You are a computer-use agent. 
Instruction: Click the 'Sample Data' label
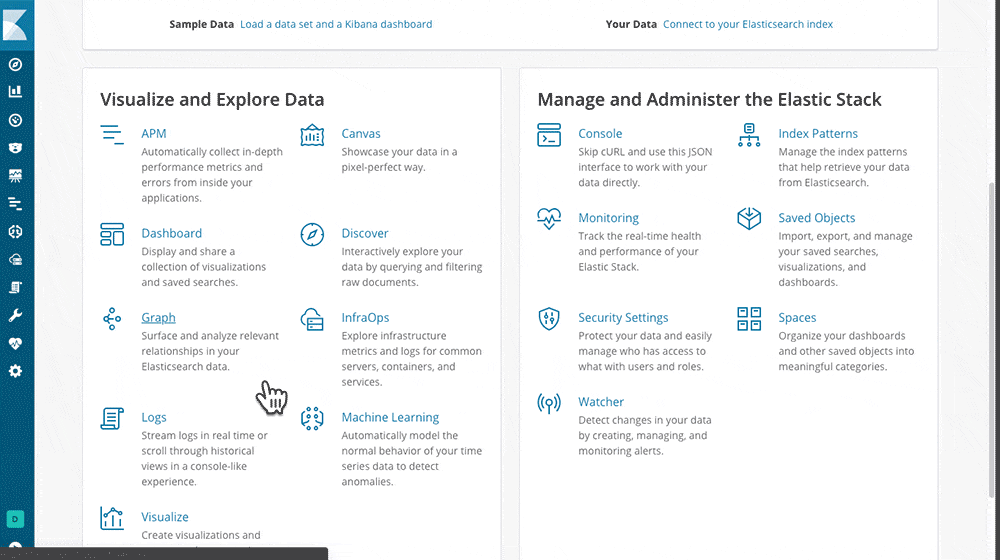click(202, 24)
